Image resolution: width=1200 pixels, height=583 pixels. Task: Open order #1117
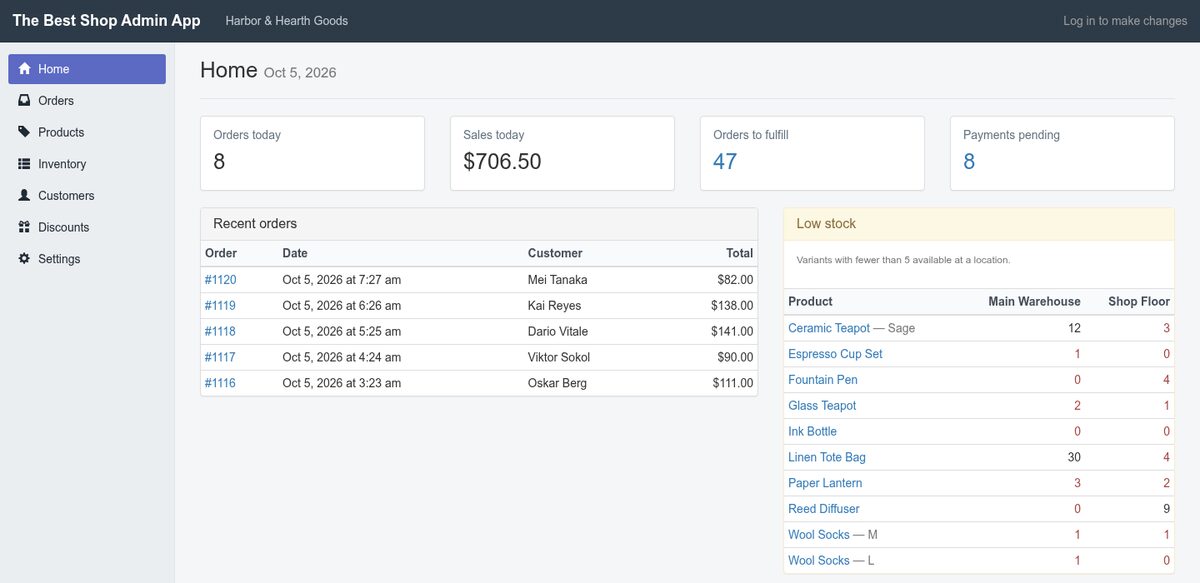pyautogui.click(x=220, y=357)
